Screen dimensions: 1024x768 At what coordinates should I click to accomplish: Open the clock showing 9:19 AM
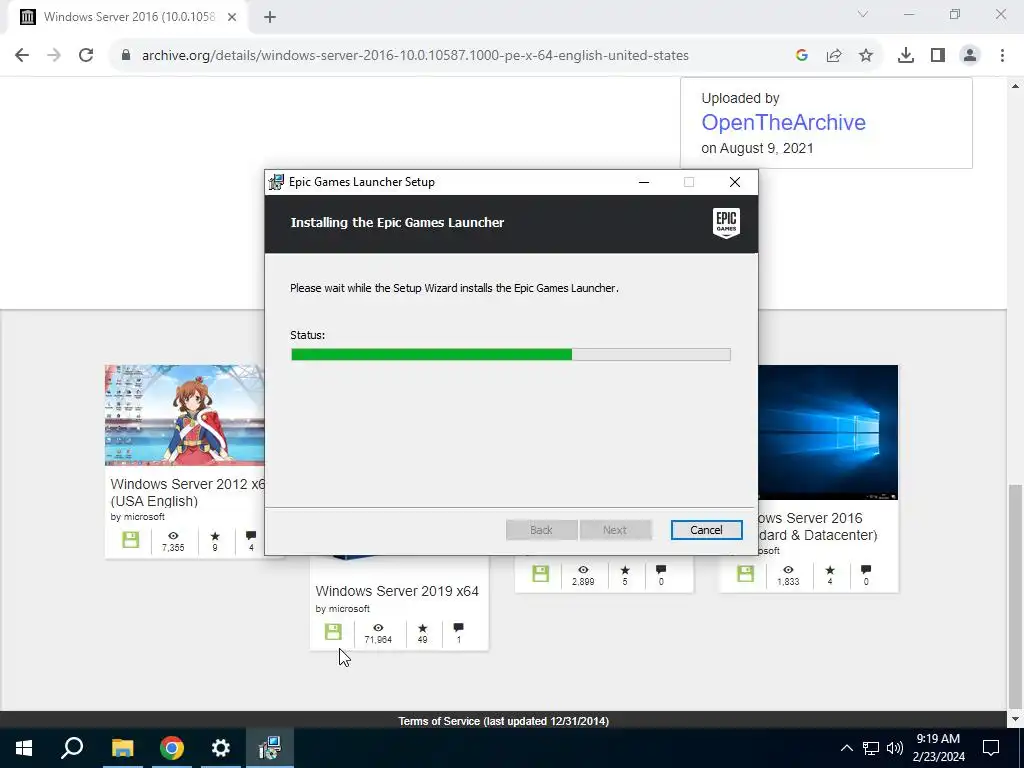tap(938, 748)
